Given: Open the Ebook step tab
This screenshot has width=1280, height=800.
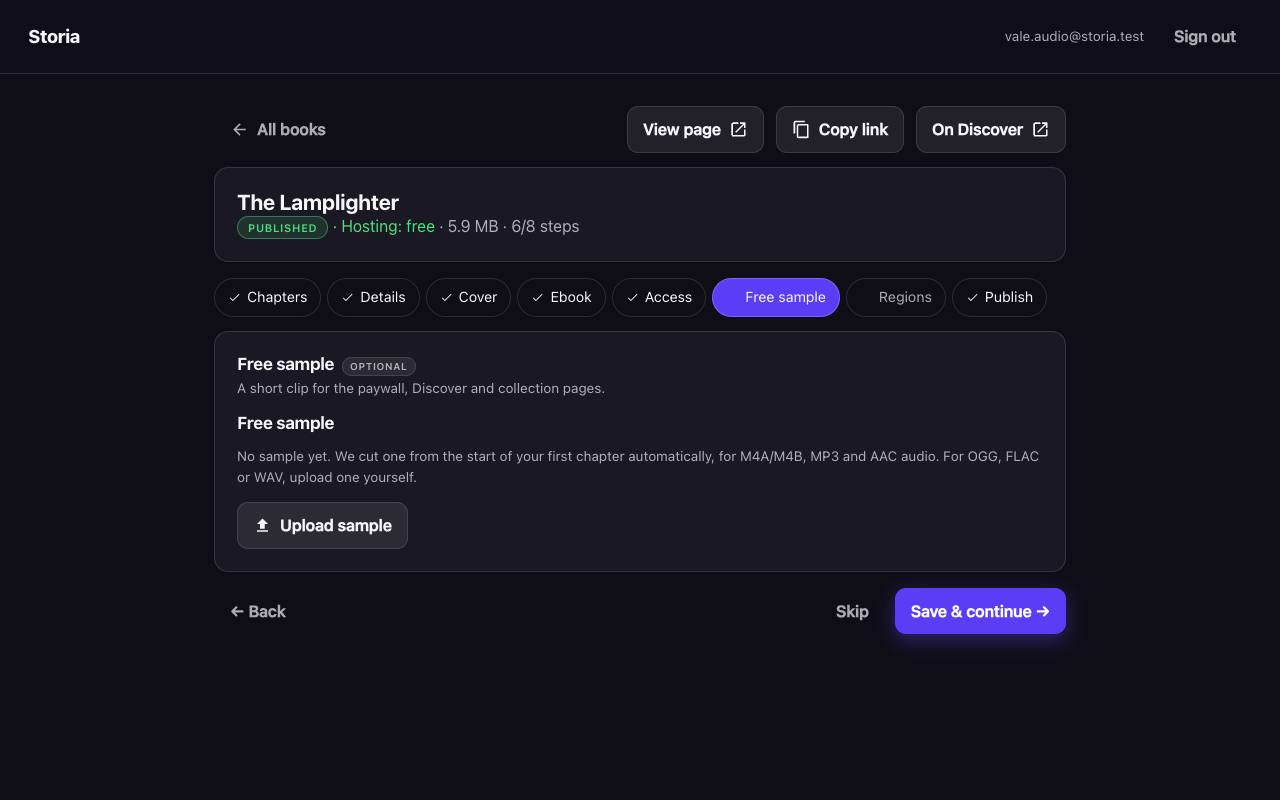Looking at the screenshot, I should point(561,297).
